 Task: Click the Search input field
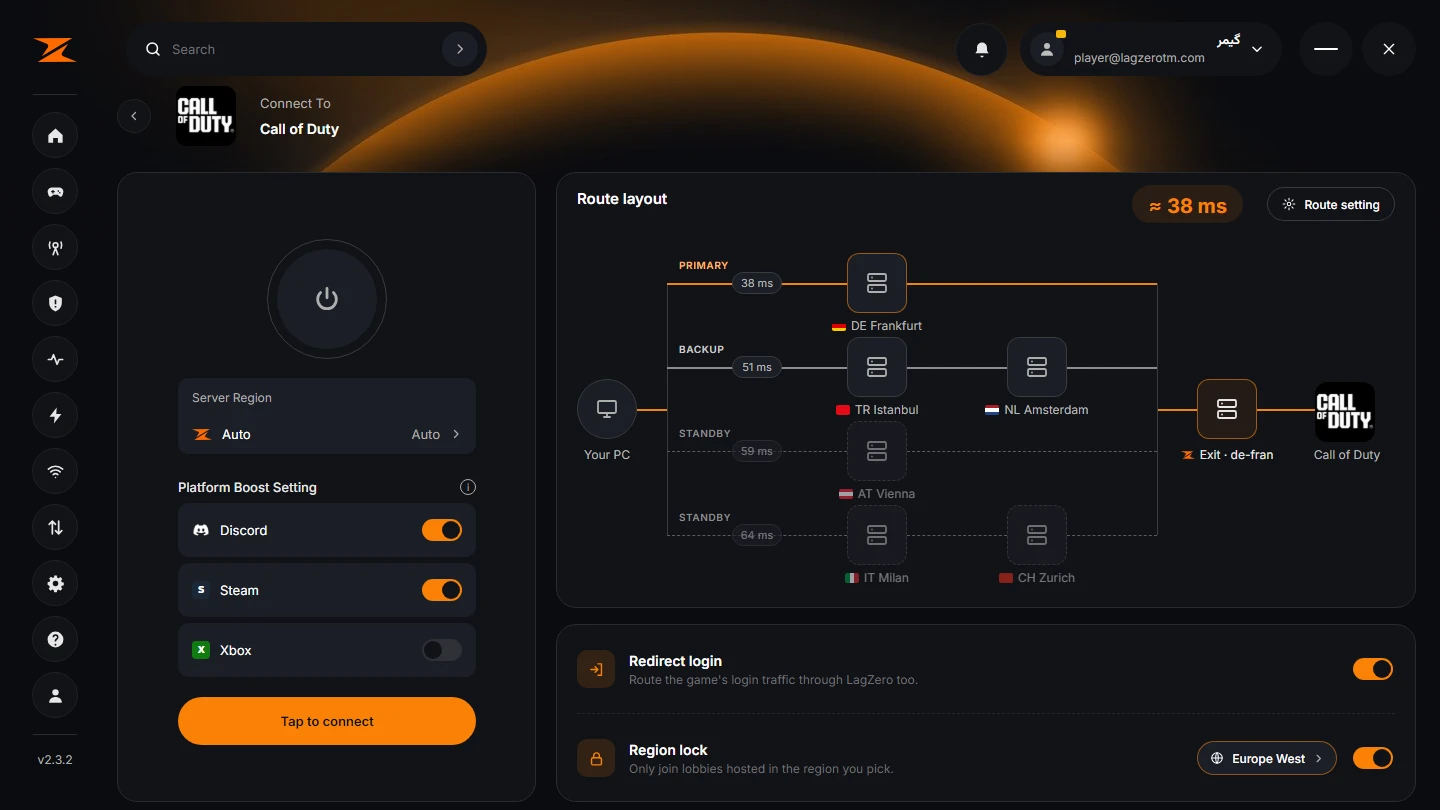pyautogui.click(x=306, y=49)
